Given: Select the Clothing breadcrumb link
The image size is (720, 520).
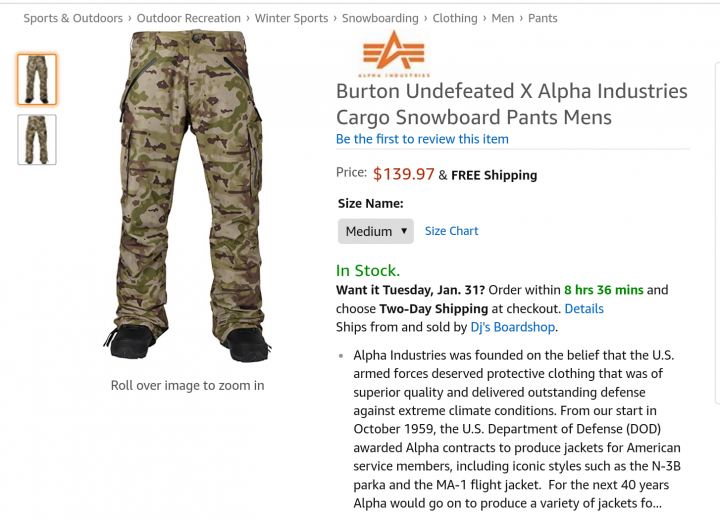Looking at the screenshot, I should (455, 18).
